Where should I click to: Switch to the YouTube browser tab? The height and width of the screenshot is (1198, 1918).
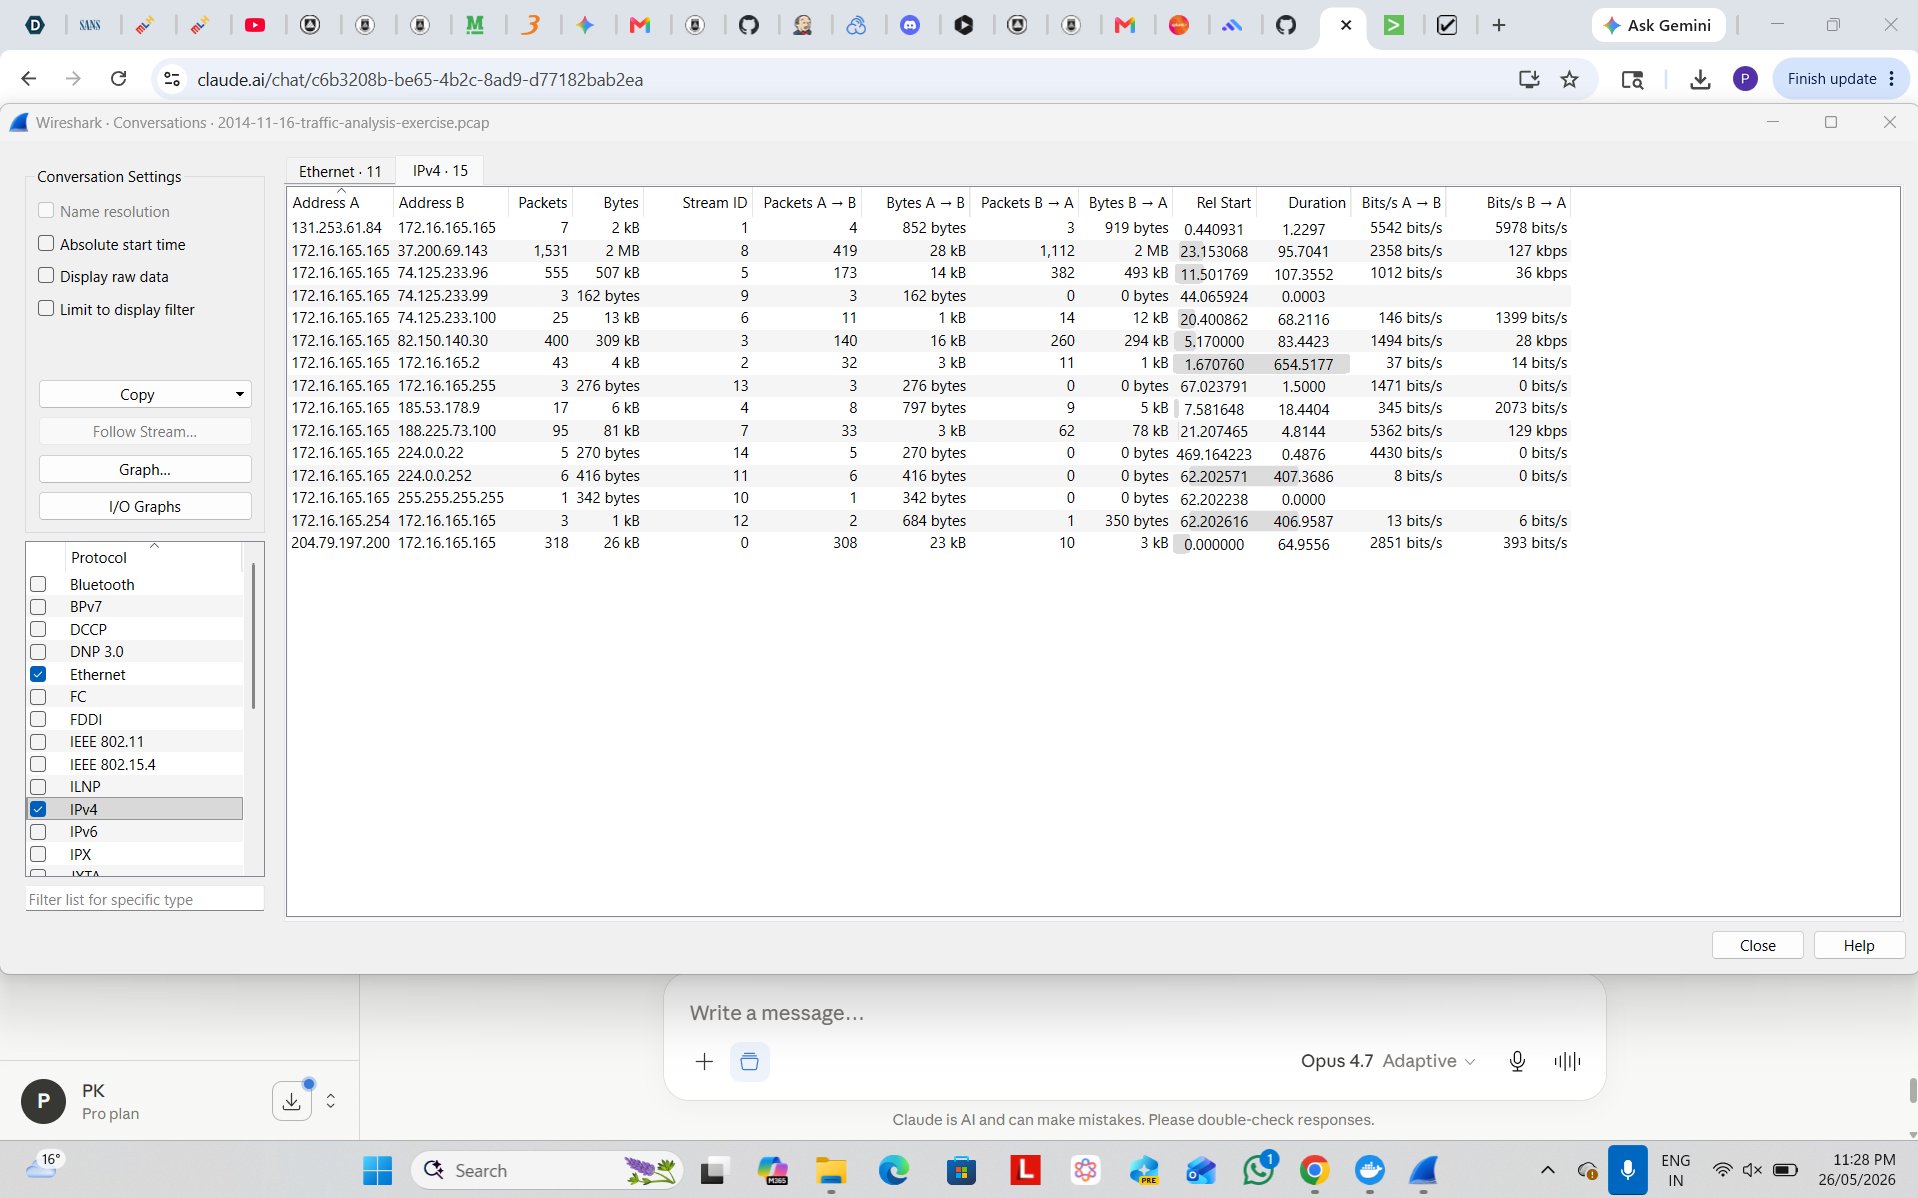(255, 25)
